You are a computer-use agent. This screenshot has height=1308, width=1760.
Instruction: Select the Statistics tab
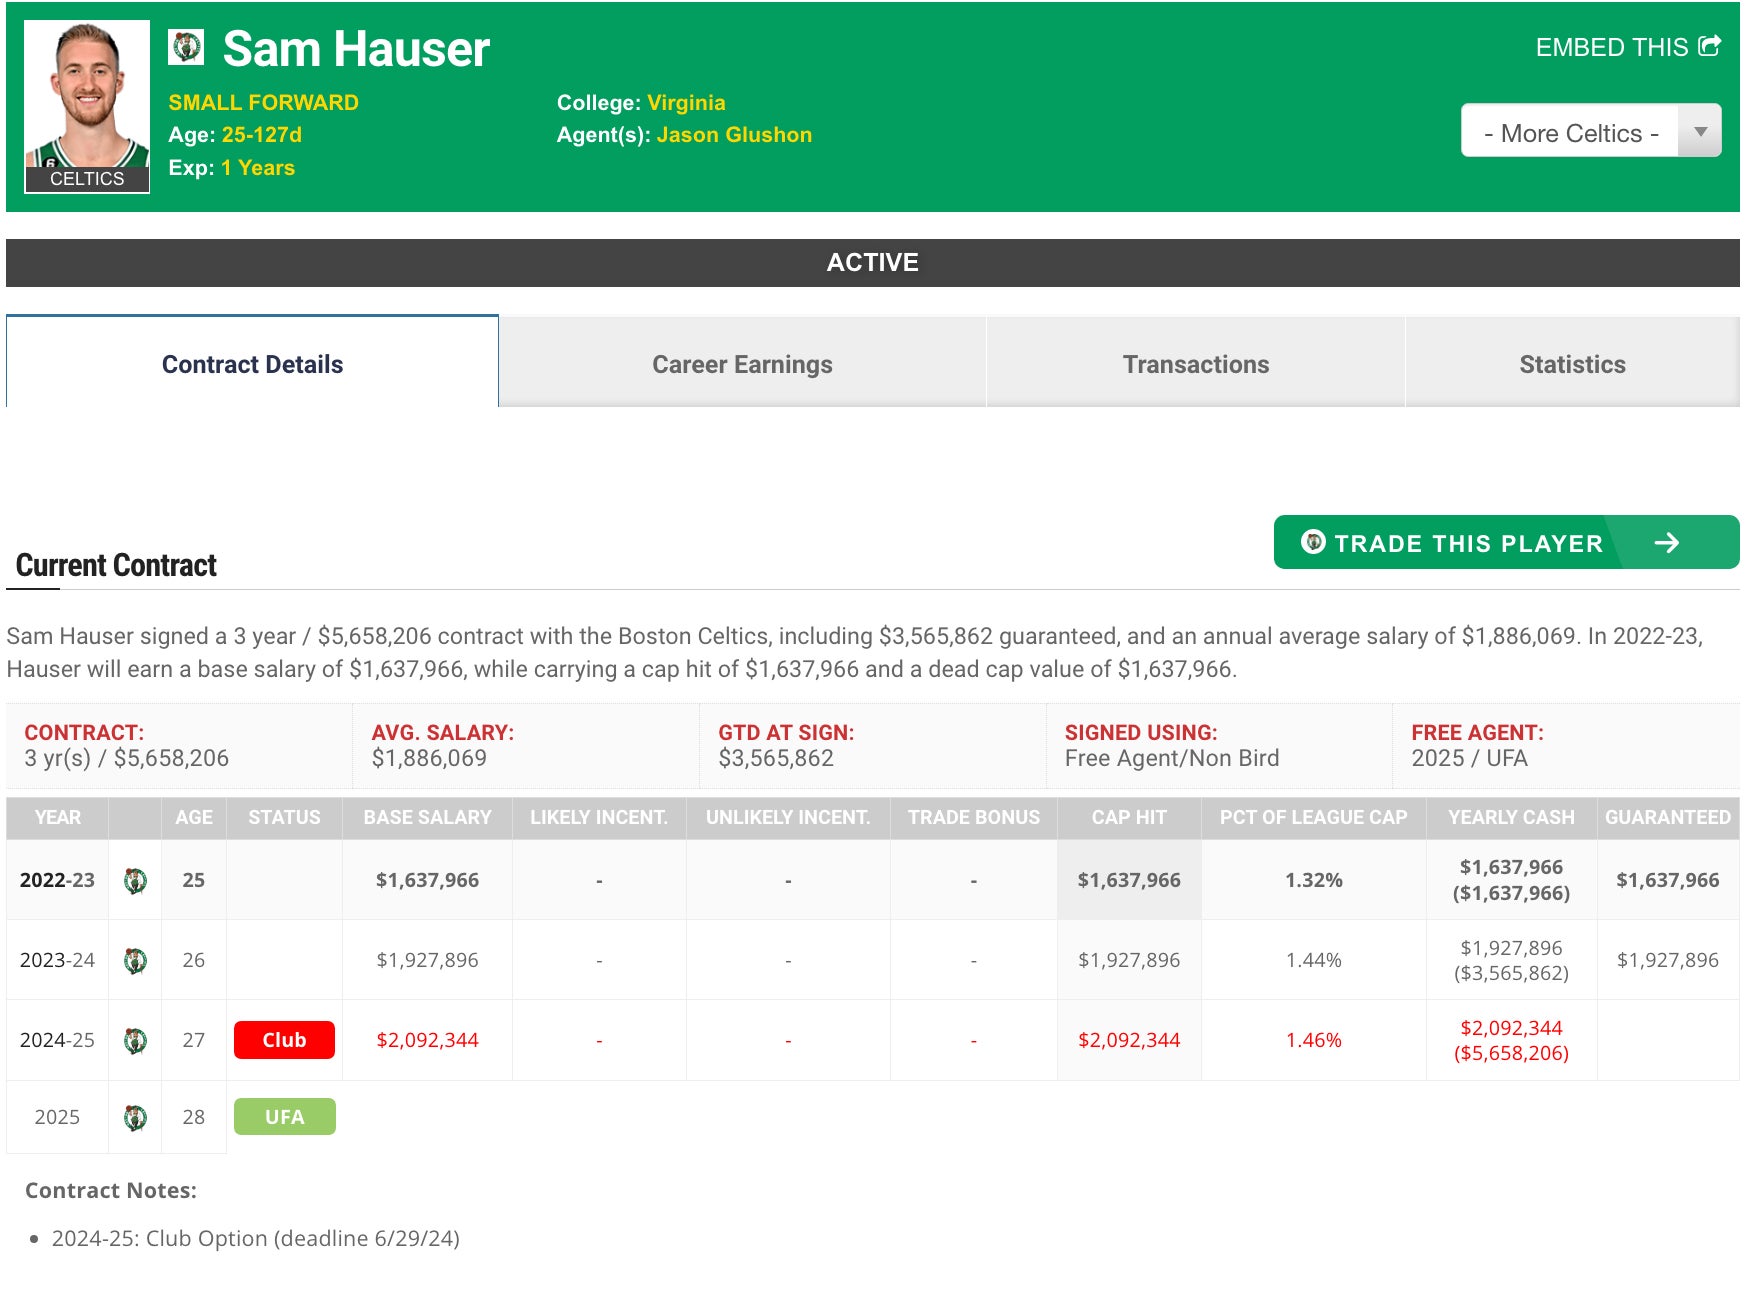point(1572,365)
